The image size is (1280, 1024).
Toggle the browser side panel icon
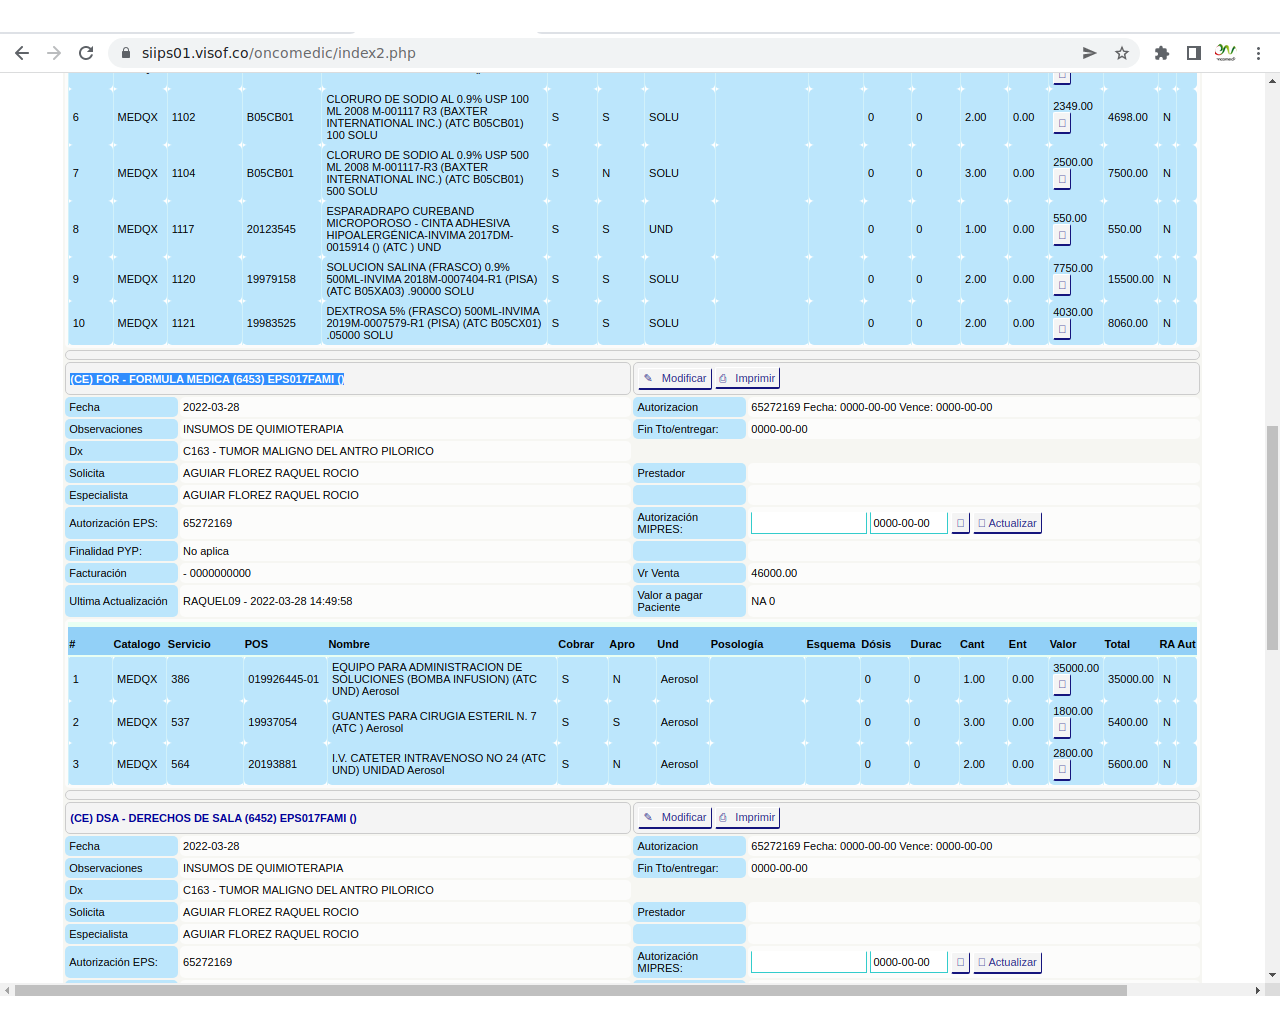click(1194, 53)
